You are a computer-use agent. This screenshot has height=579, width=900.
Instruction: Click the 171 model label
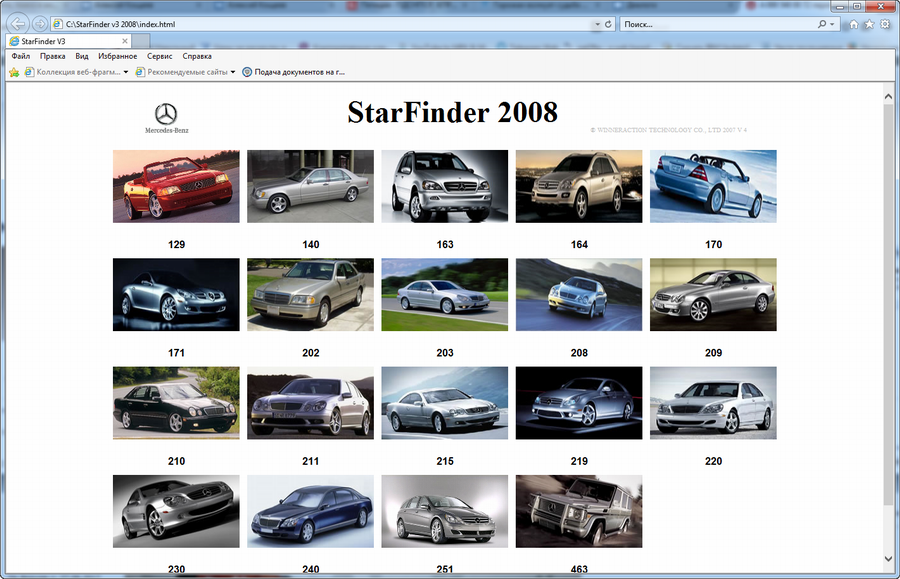point(176,353)
